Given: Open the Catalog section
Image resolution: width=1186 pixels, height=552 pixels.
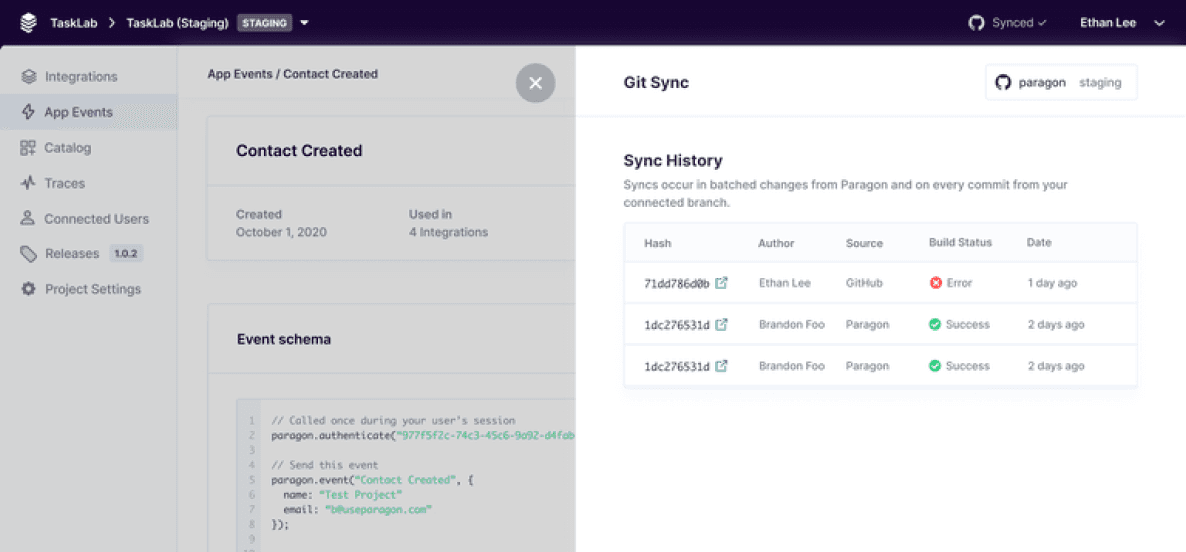Looking at the screenshot, I should coord(67,147).
